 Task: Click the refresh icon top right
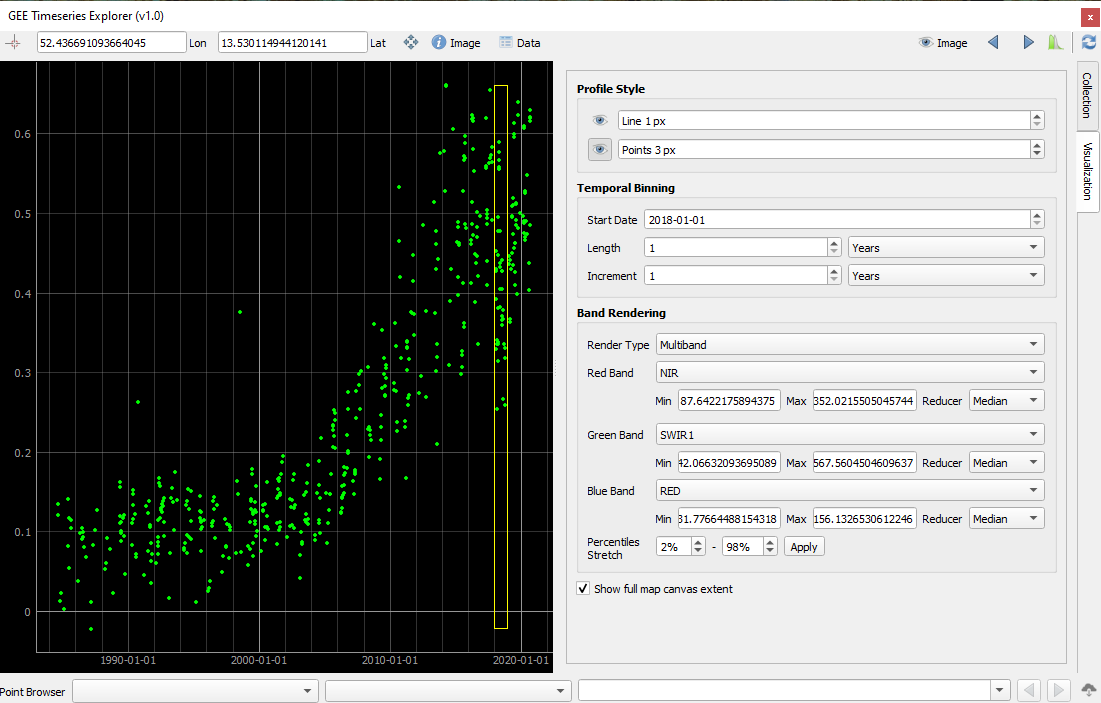pyautogui.click(x=1089, y=43)
